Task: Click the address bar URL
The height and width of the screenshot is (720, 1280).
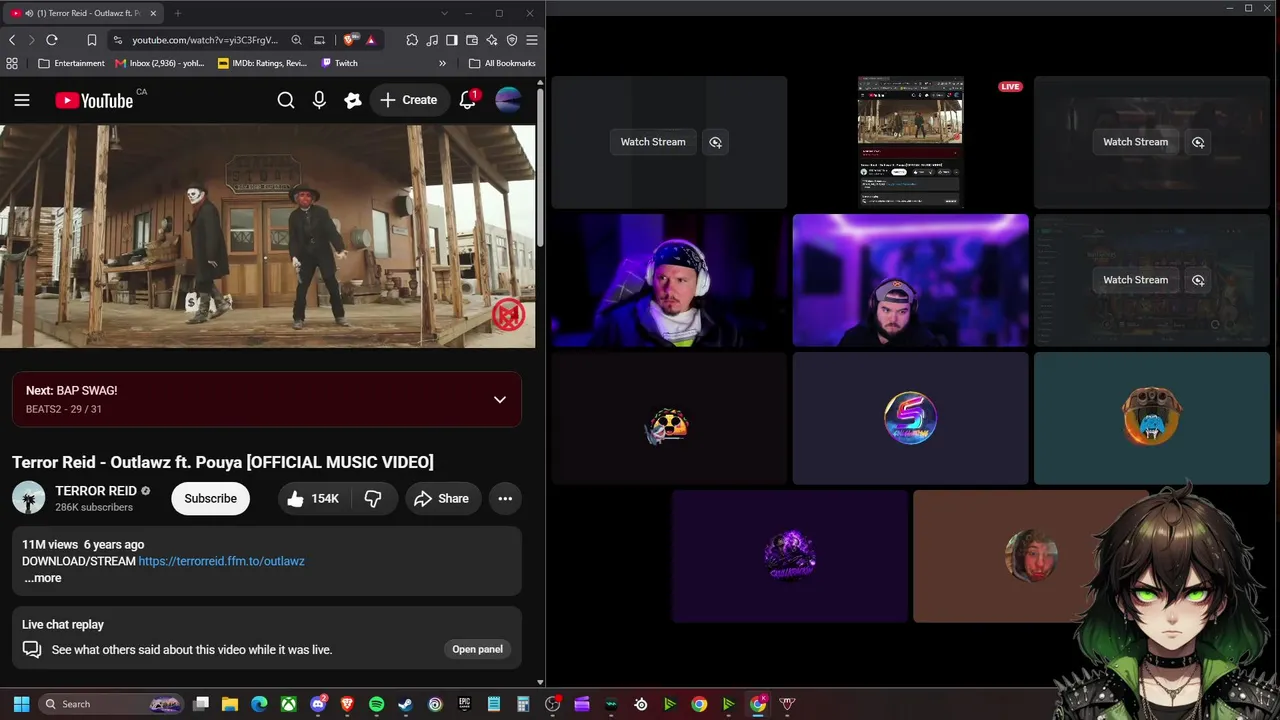Action: [x=205, y=40]
